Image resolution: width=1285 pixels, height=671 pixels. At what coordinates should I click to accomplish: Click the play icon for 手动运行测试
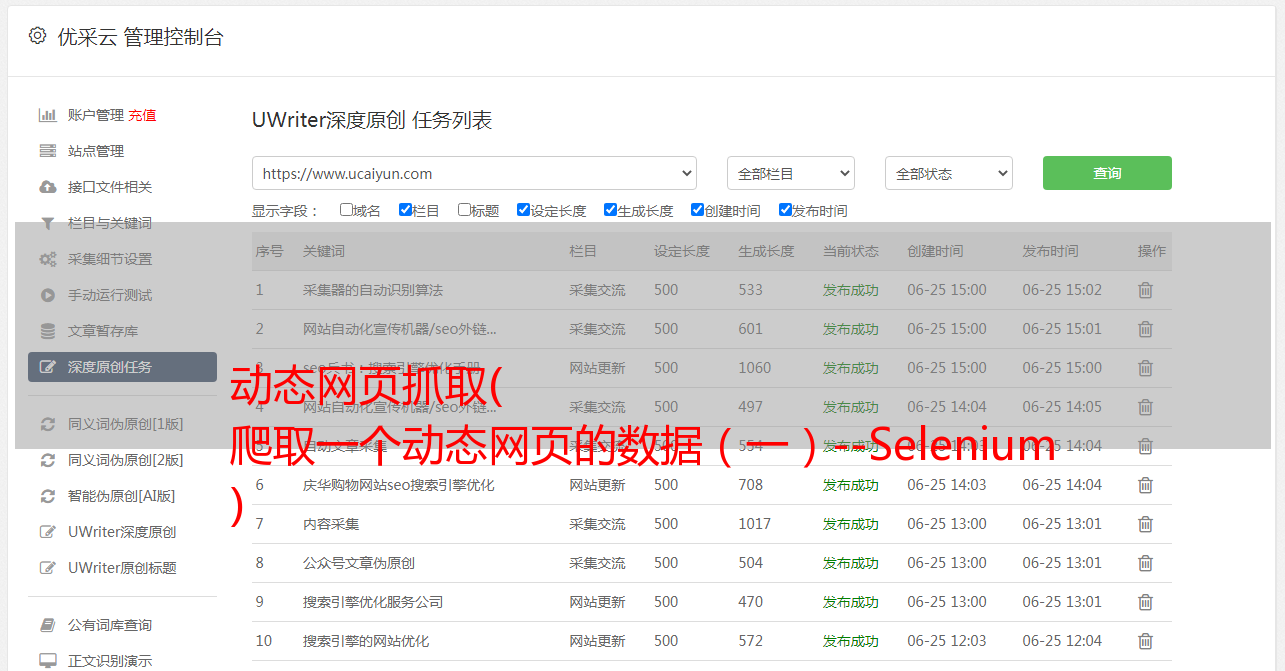tap(47, 295)
